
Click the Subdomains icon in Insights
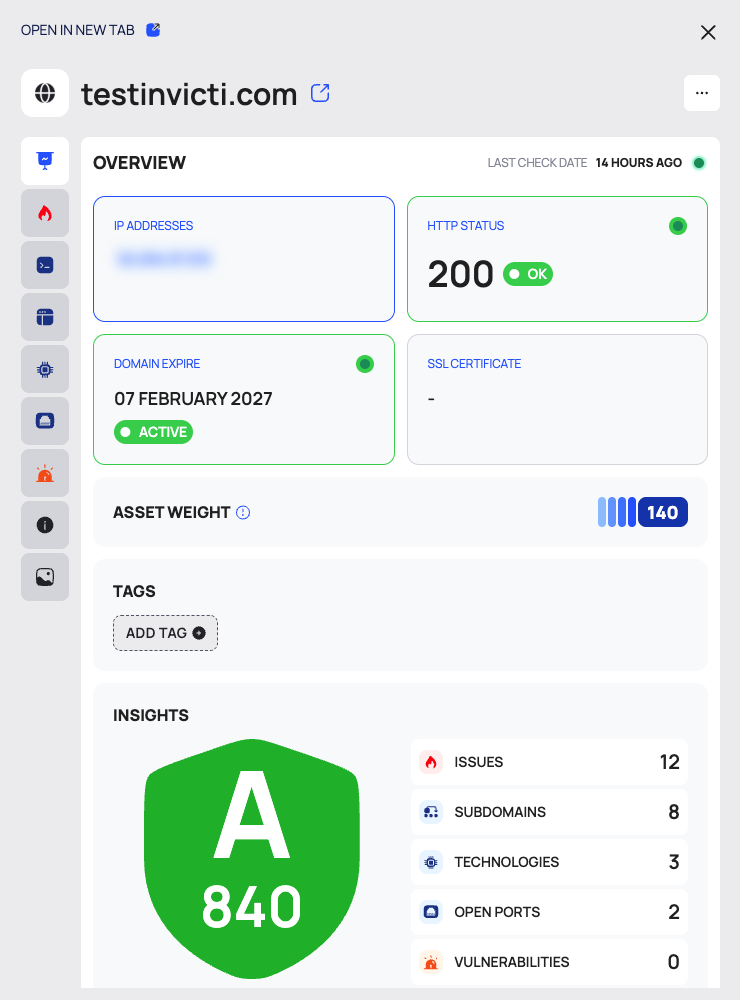431,812
